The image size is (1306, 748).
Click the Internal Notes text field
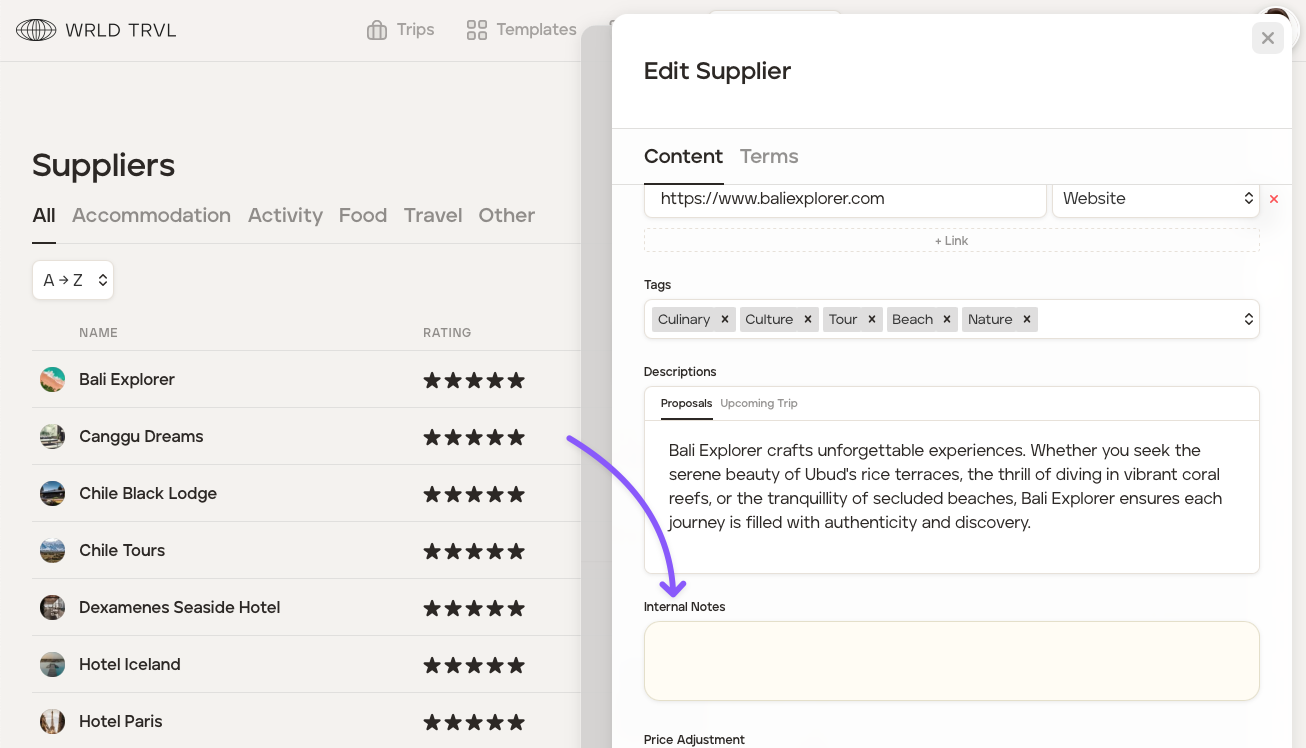click(951, 661)
